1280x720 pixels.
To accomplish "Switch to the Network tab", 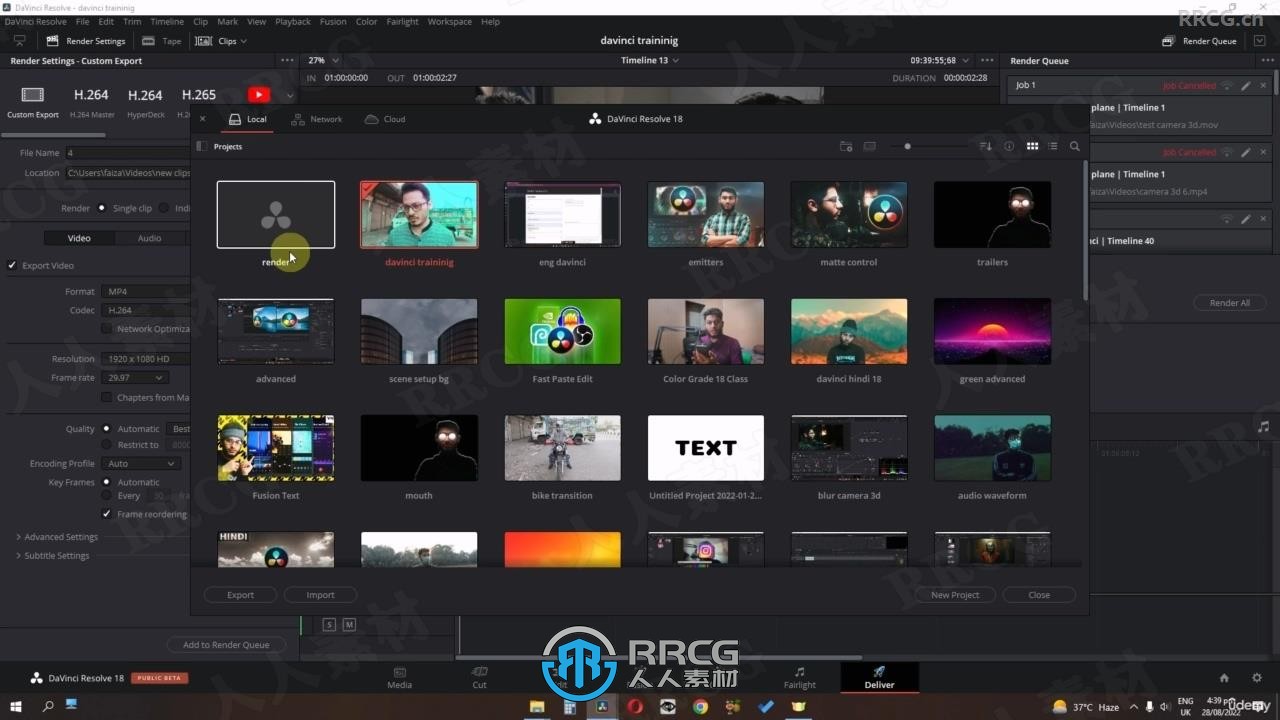I will [317, 119].
